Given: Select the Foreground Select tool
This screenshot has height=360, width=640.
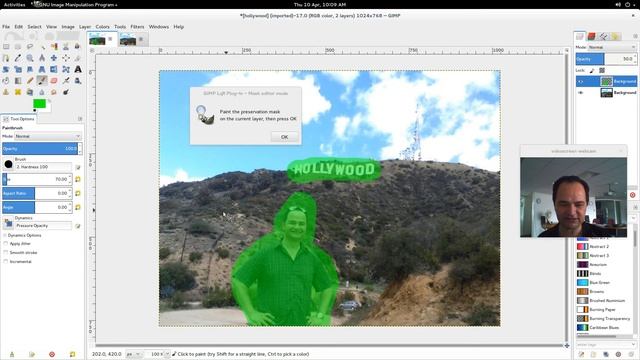Looking at the screenshot, I should (x=78, y=47).
